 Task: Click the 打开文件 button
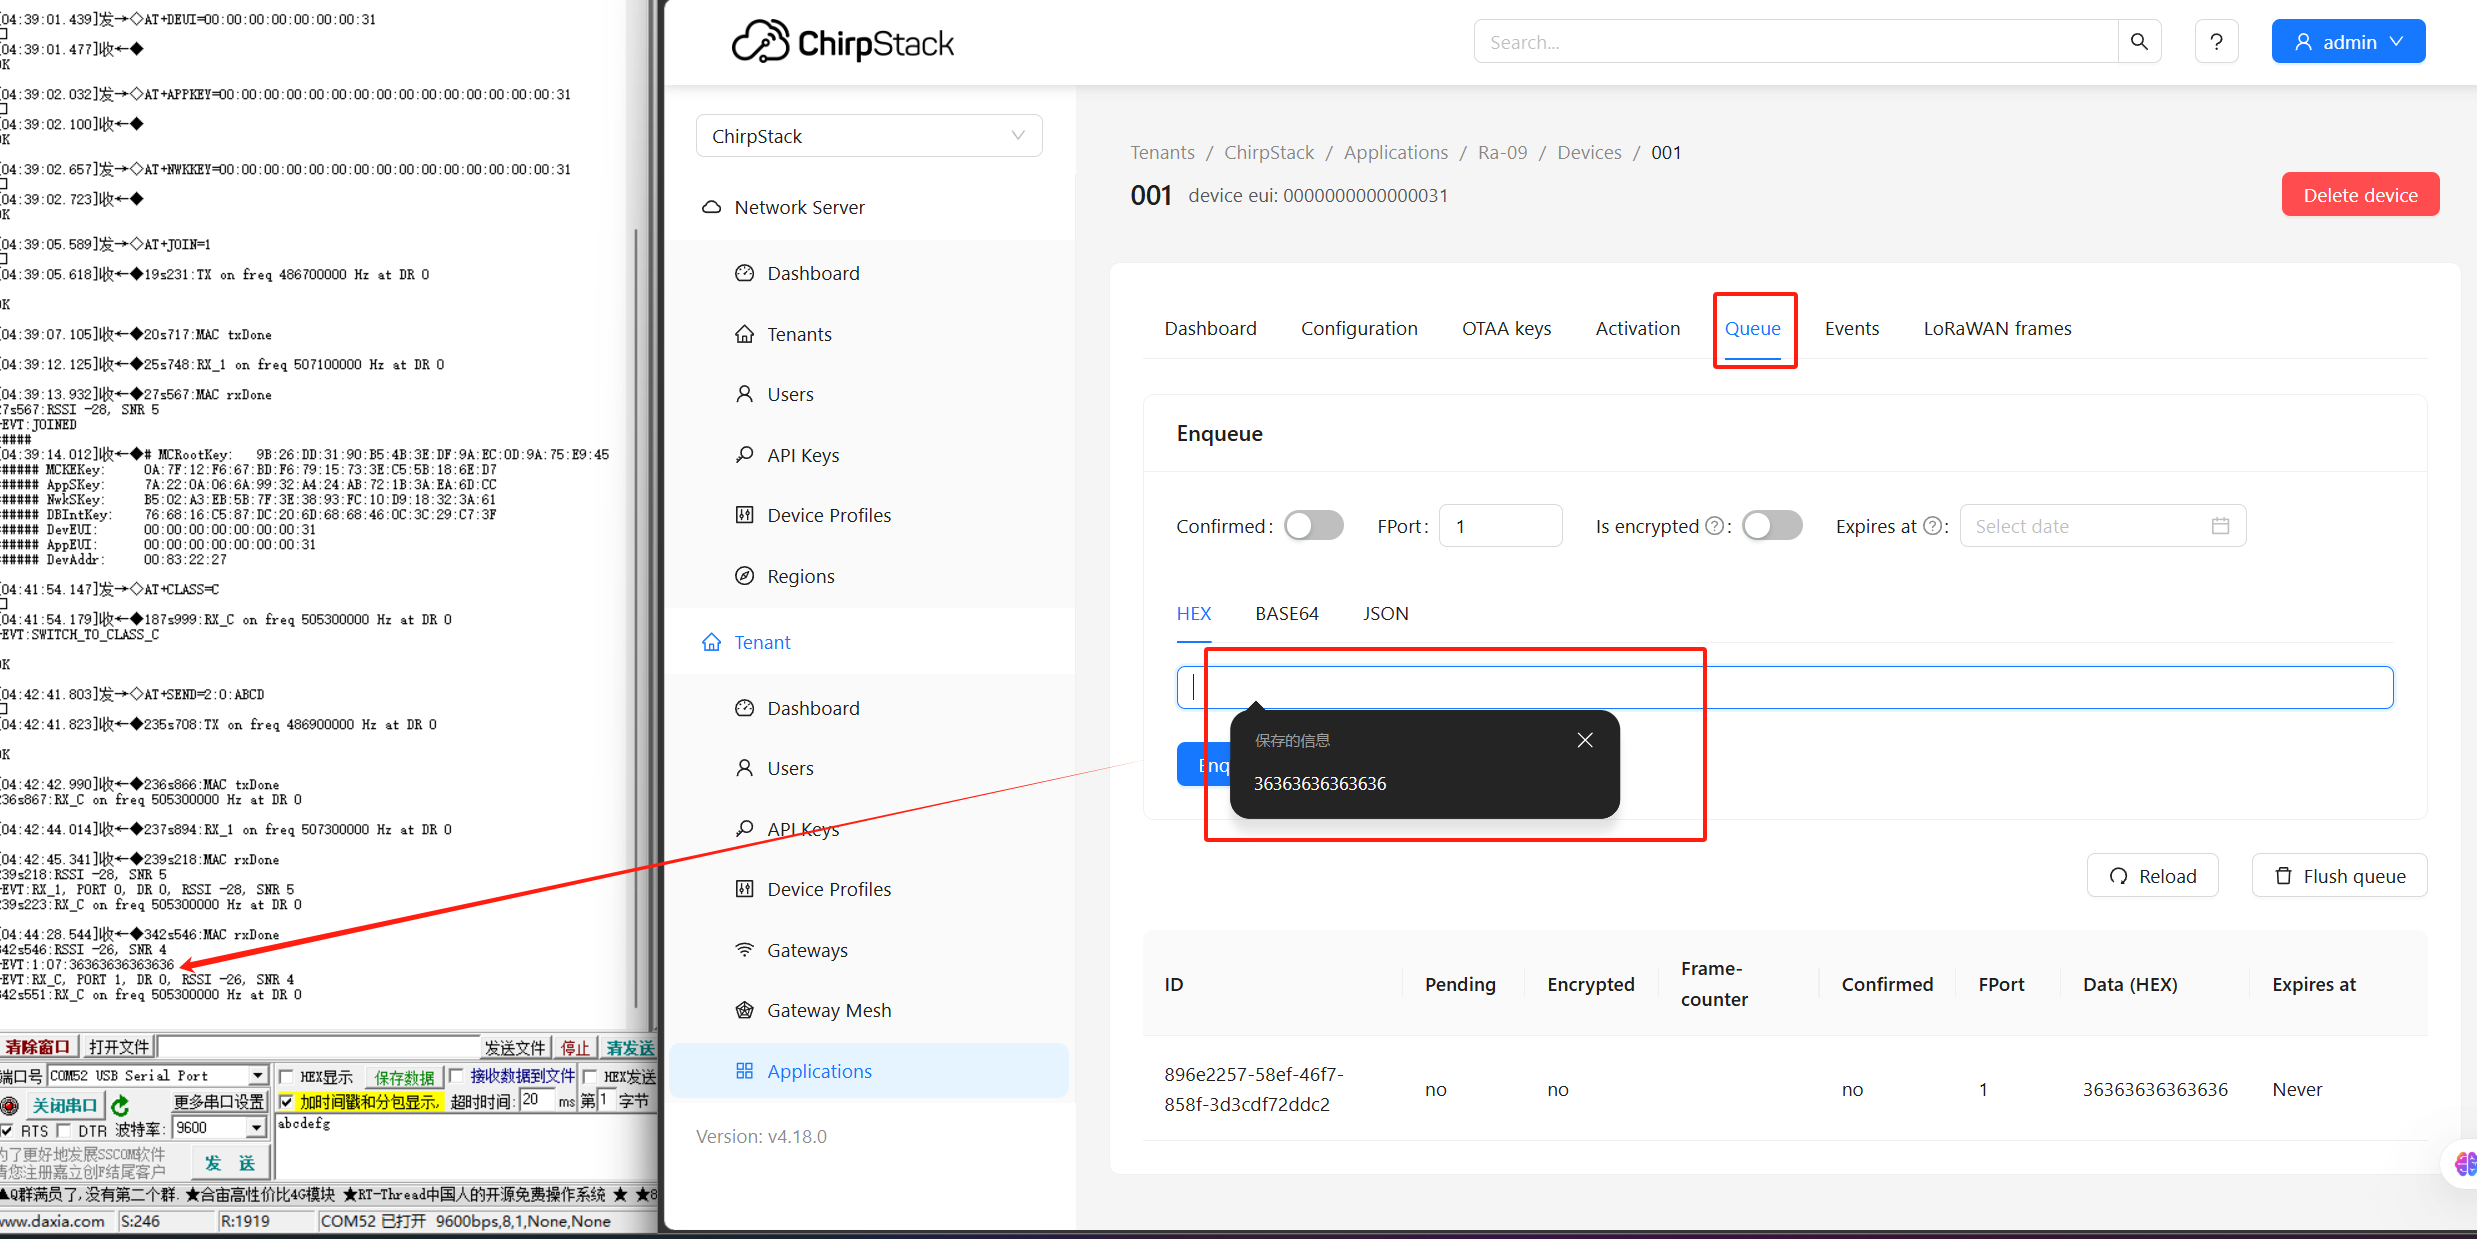pos(118,1047)
